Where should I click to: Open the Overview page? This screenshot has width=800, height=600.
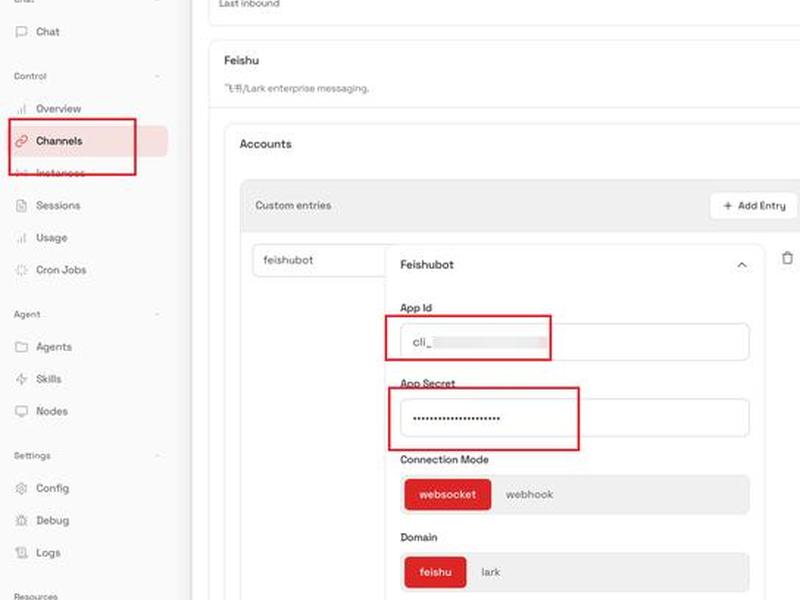(x=58, y=109)
